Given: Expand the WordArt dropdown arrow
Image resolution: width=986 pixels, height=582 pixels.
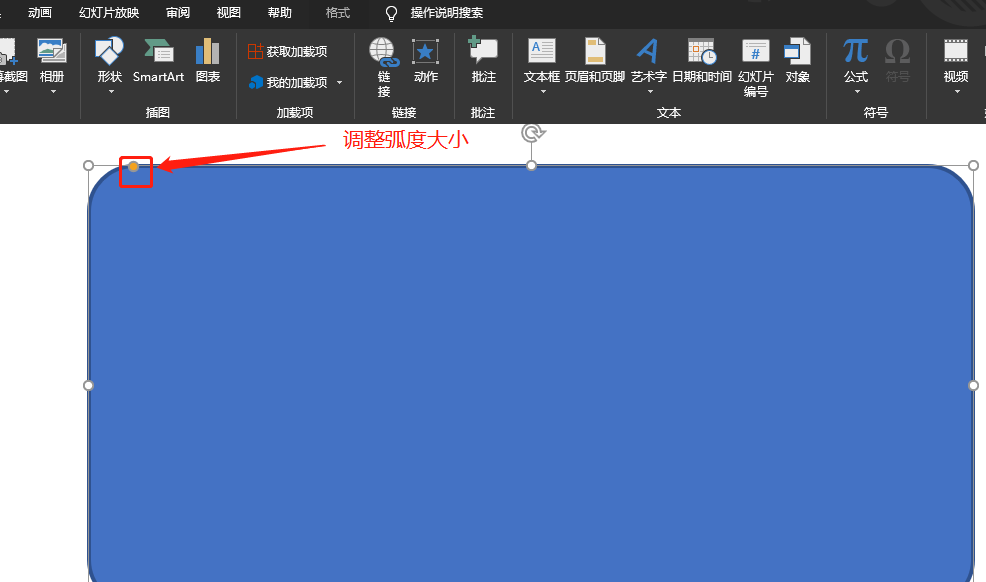Looking at the screenshot, I should (x=650, y=92).
